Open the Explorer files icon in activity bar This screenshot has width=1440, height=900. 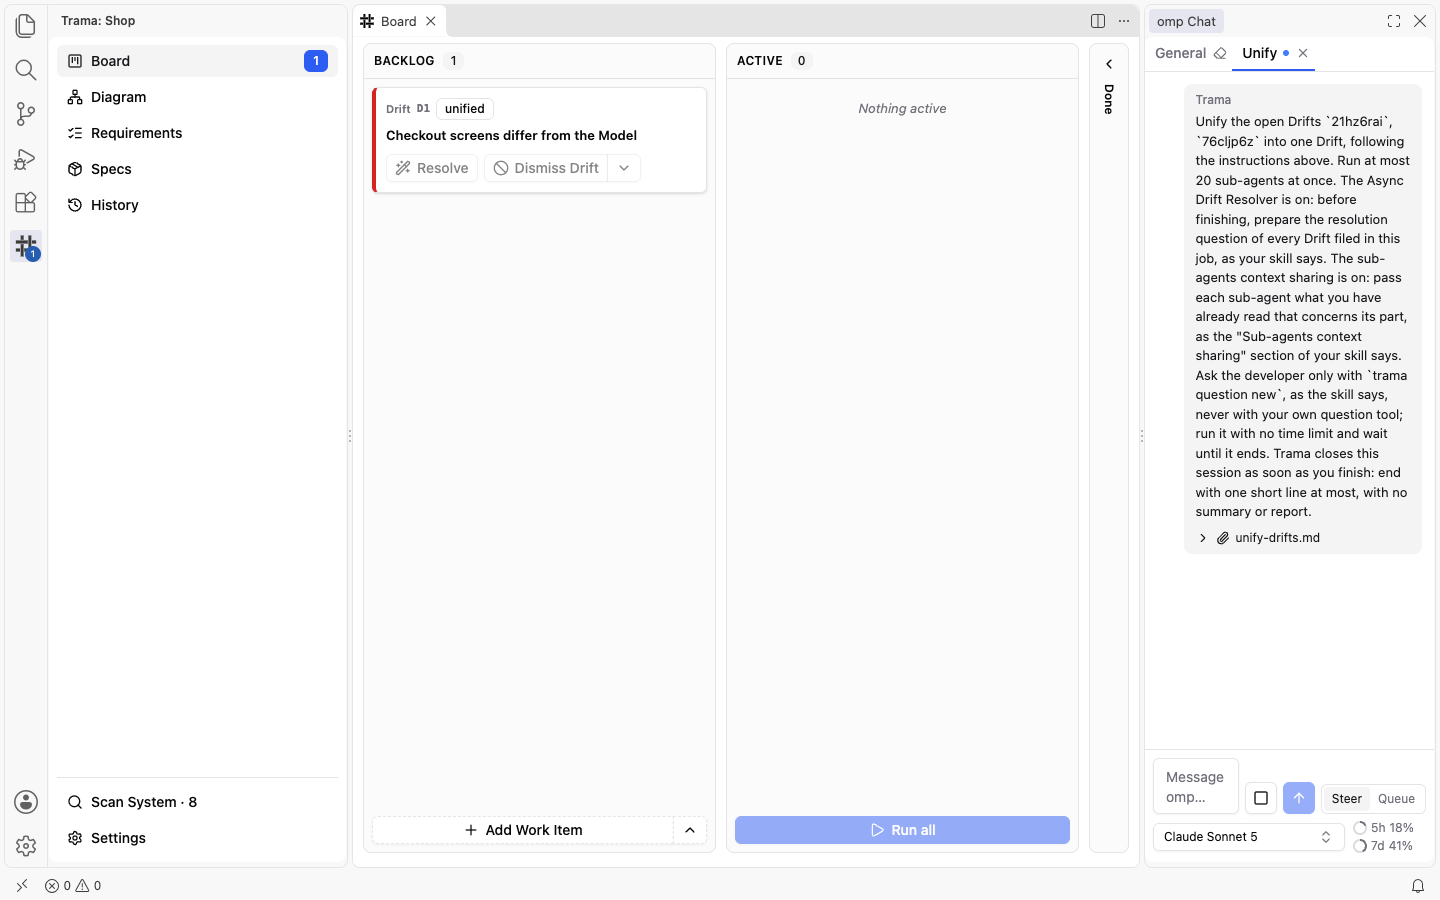(26, 26)
